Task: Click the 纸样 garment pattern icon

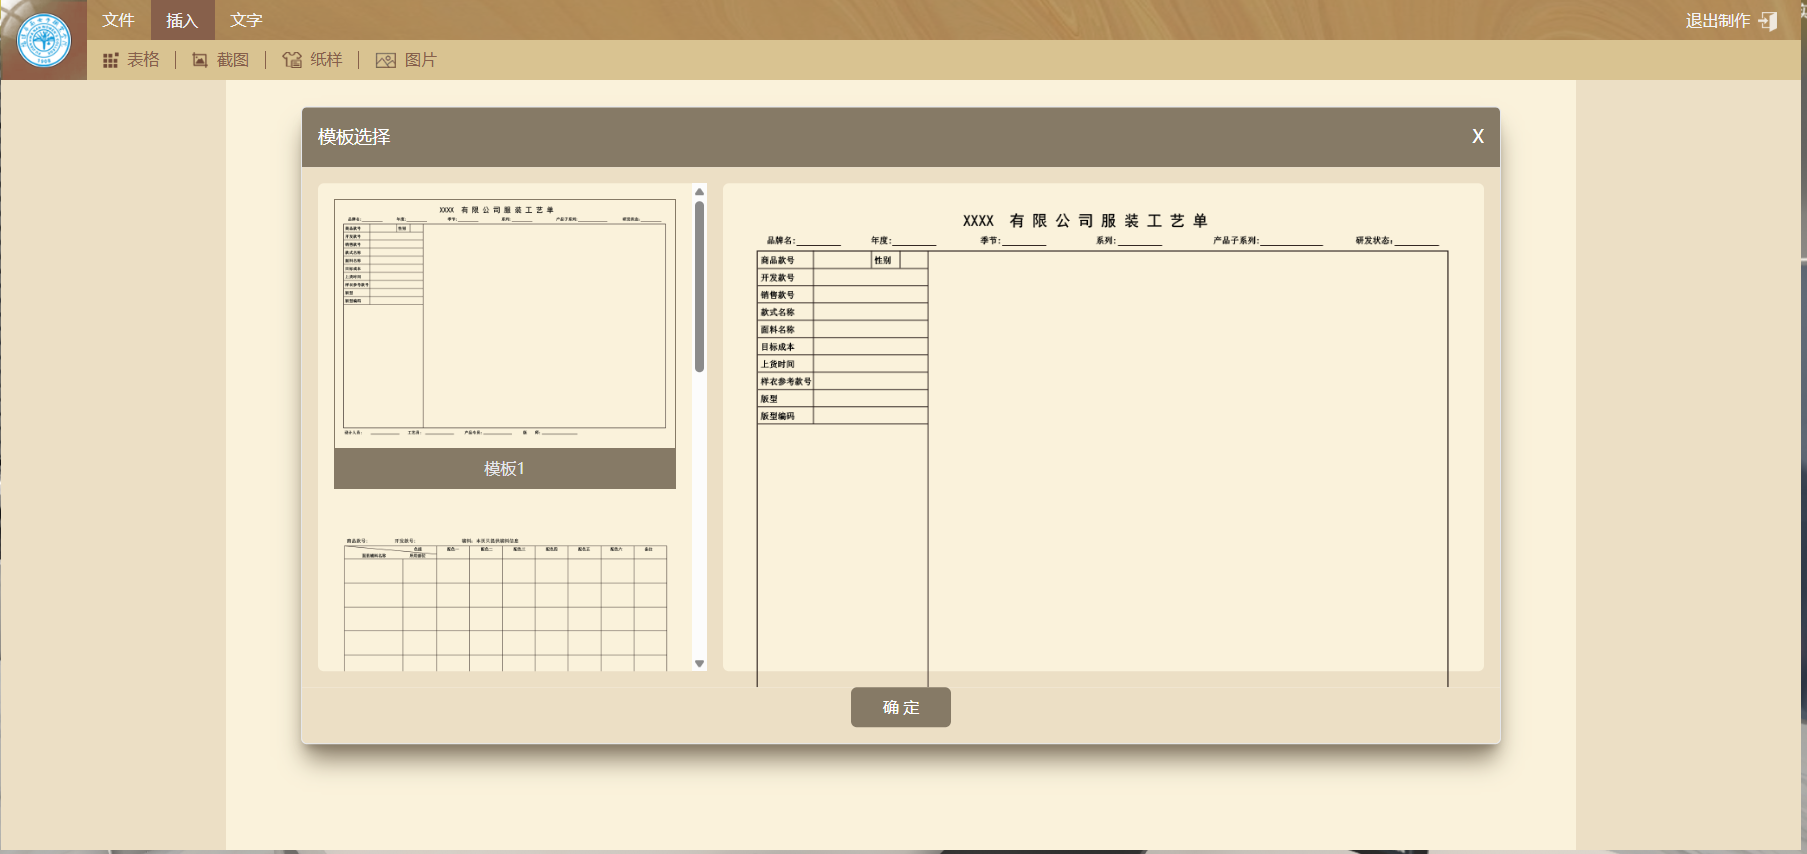Action: pos(292,60)
